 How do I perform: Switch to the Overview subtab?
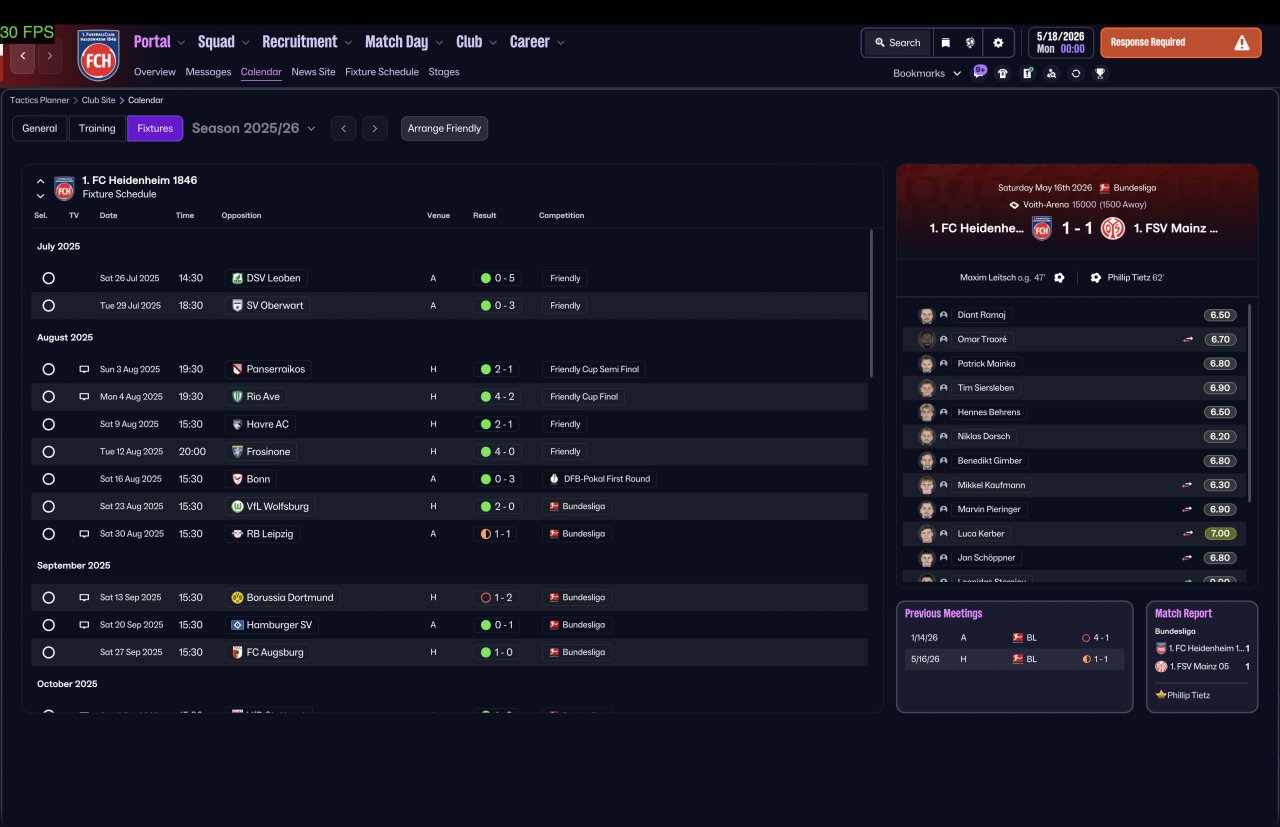coord(154,72)
